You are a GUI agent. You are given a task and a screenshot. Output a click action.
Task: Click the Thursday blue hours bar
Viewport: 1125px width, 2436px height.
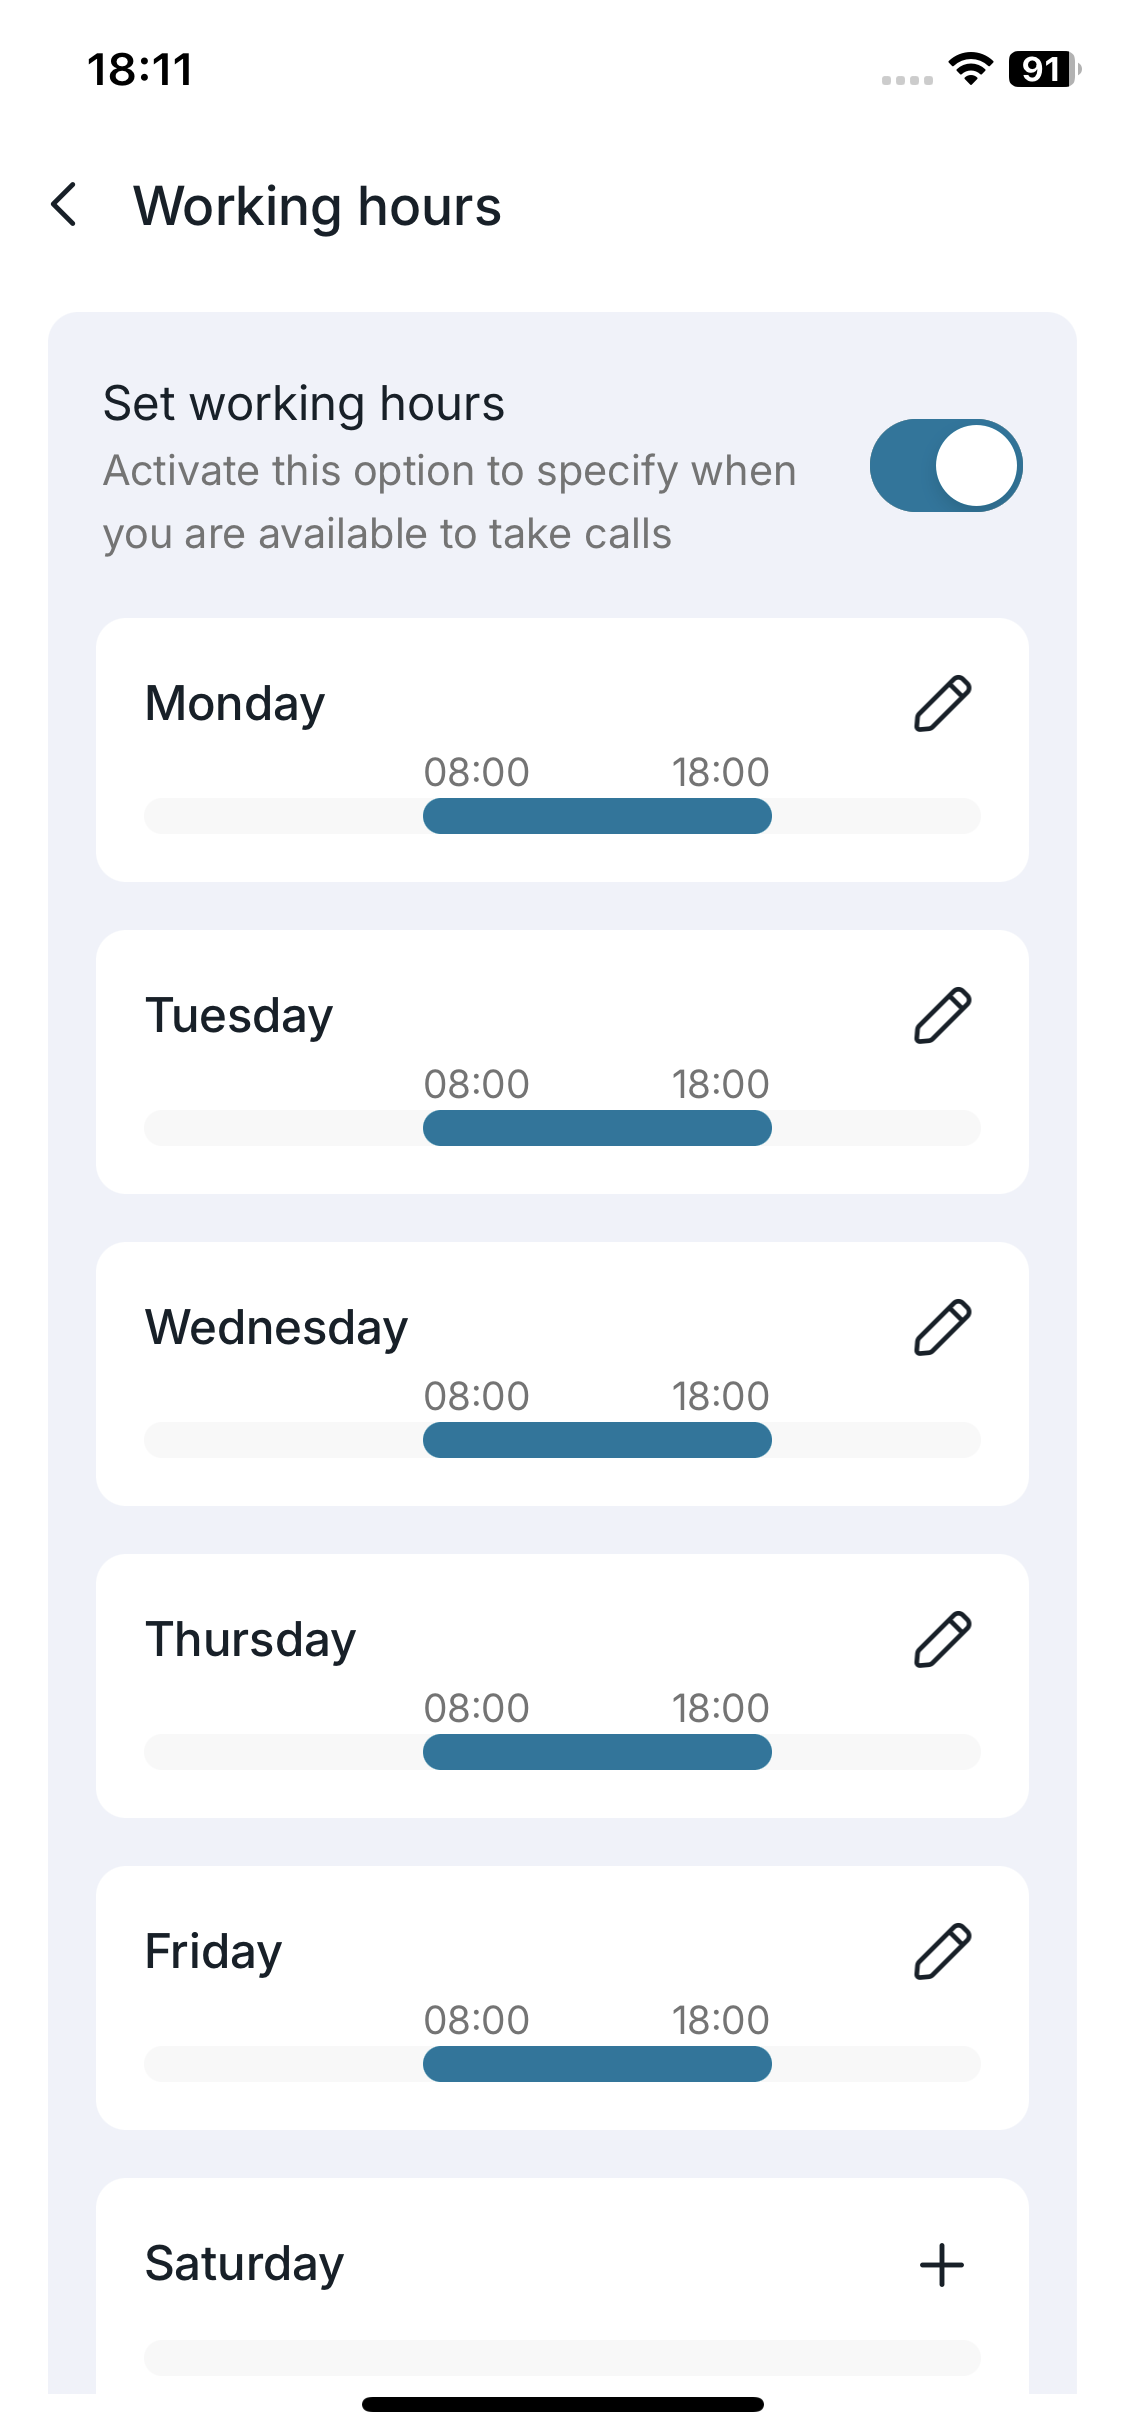(x=597, y=1752)
